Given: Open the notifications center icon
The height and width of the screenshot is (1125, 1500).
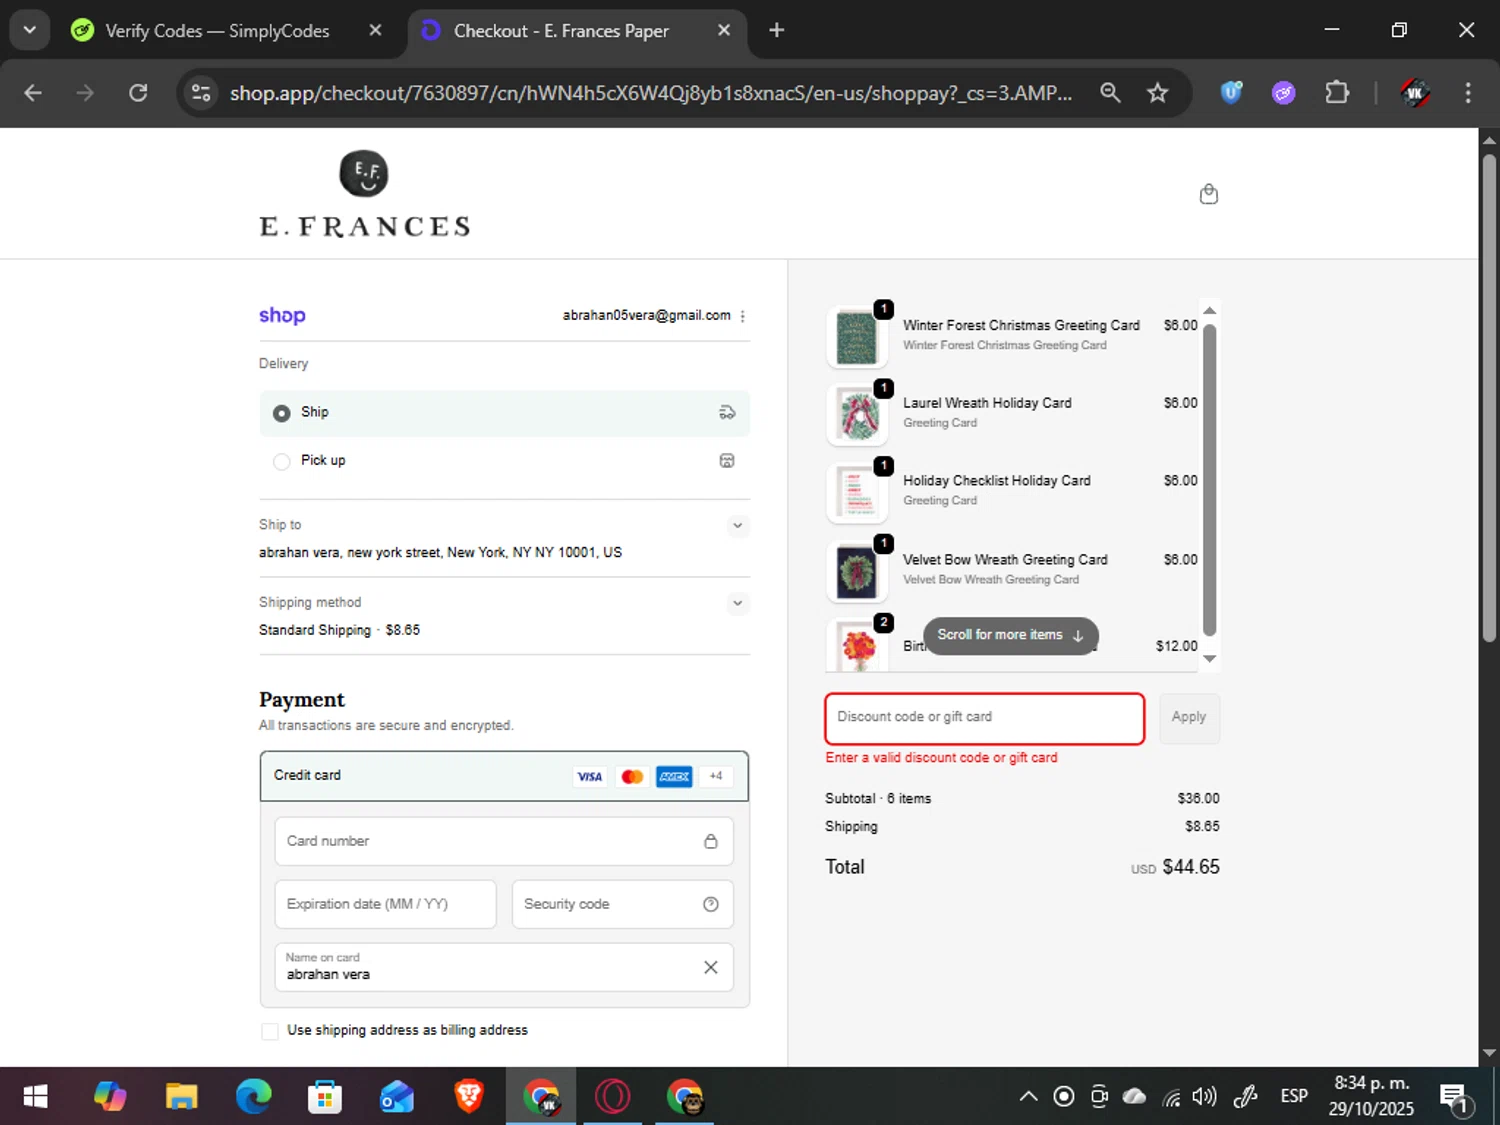Looking at the screenshot, I should (1454, 1098).
